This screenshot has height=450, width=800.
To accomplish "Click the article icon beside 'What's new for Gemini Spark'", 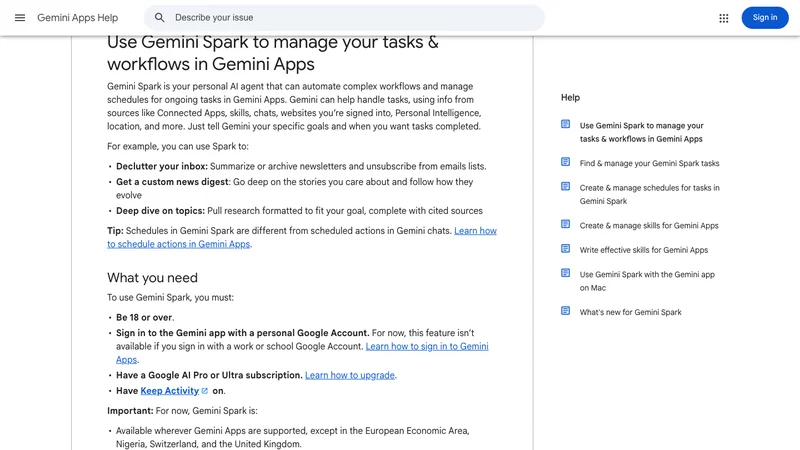I will [565, 311].
